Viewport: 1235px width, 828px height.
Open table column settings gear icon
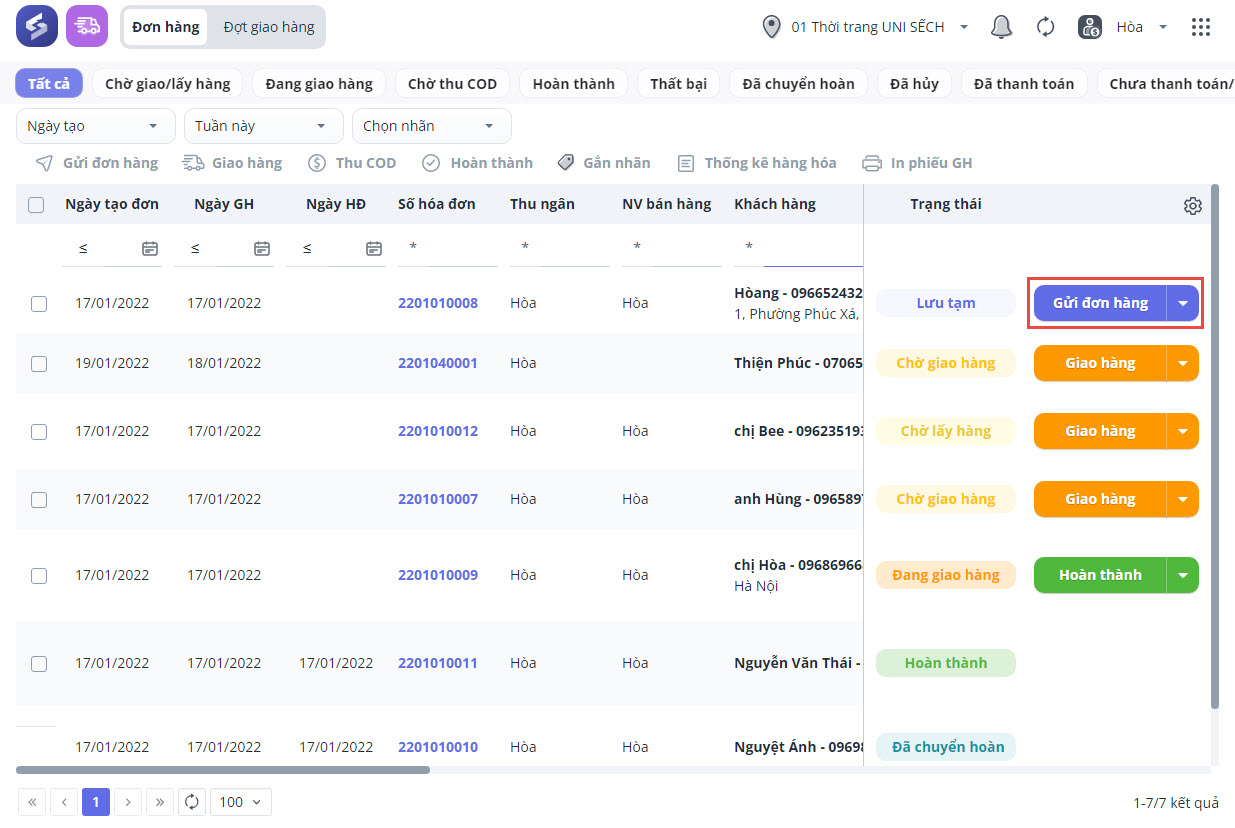click(1192, 206)
